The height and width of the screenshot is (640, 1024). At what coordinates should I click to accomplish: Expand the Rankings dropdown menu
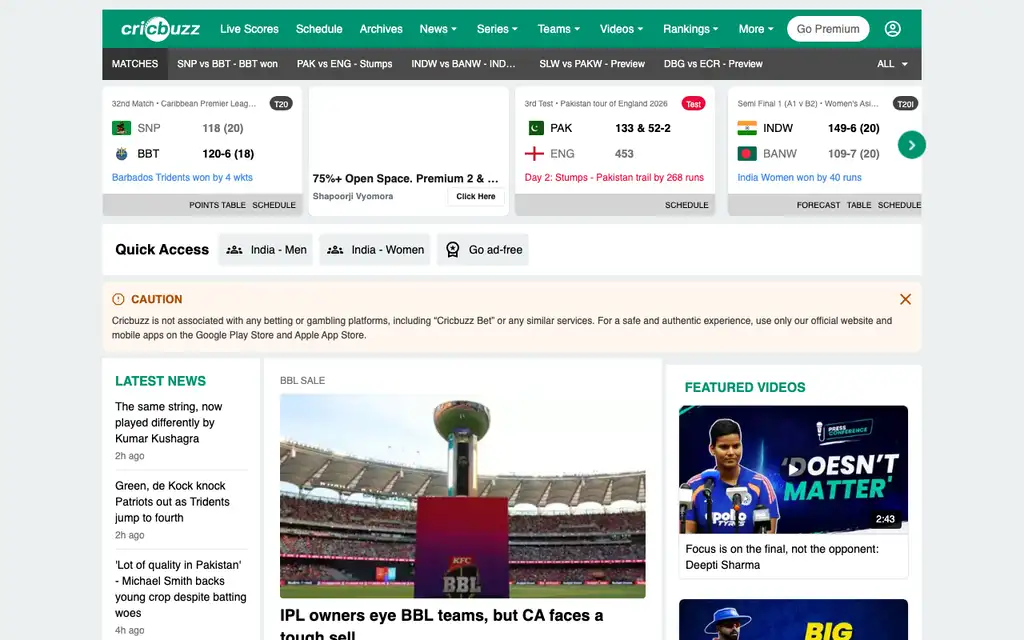[x=691, y=29]
